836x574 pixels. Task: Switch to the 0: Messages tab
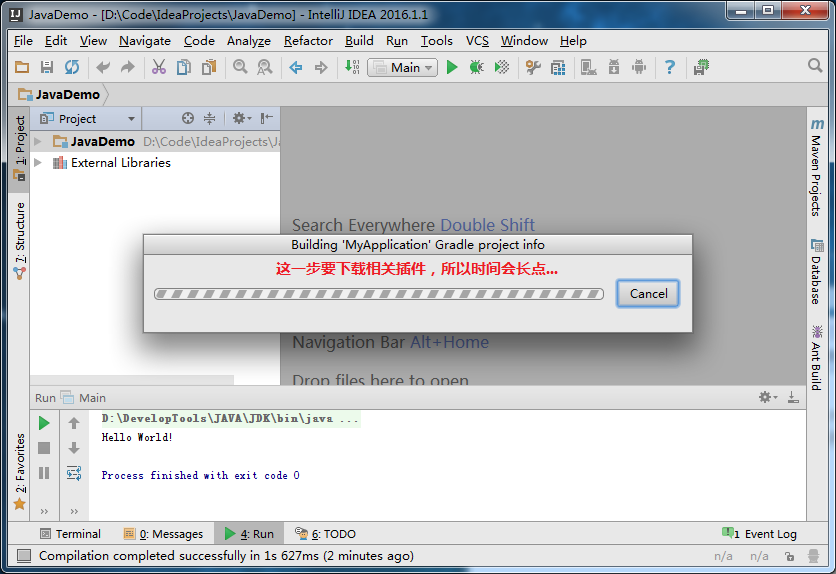[163, 533]
